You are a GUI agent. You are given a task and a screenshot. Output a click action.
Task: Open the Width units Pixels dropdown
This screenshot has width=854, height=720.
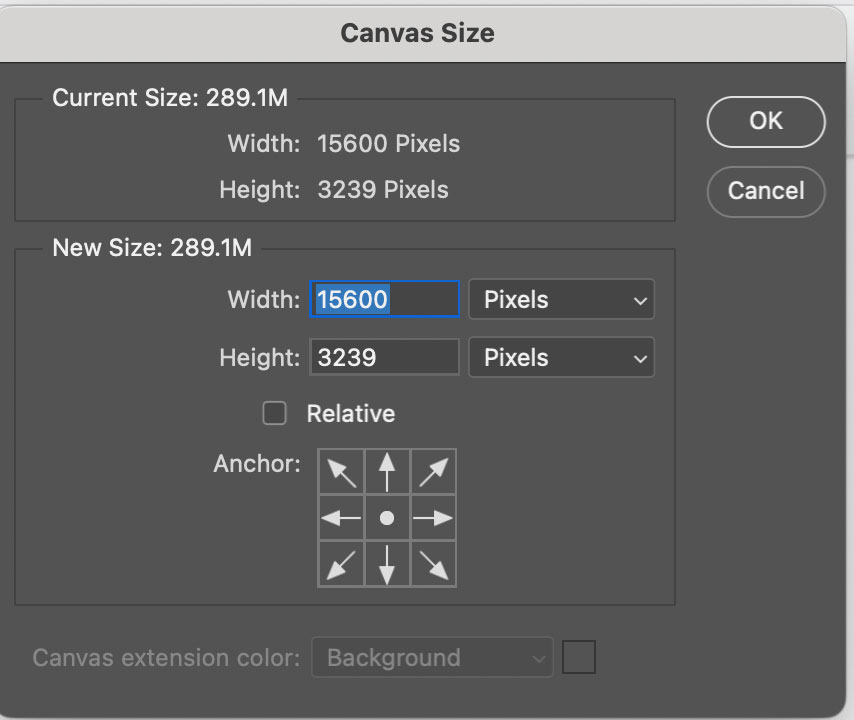point(562,300)
